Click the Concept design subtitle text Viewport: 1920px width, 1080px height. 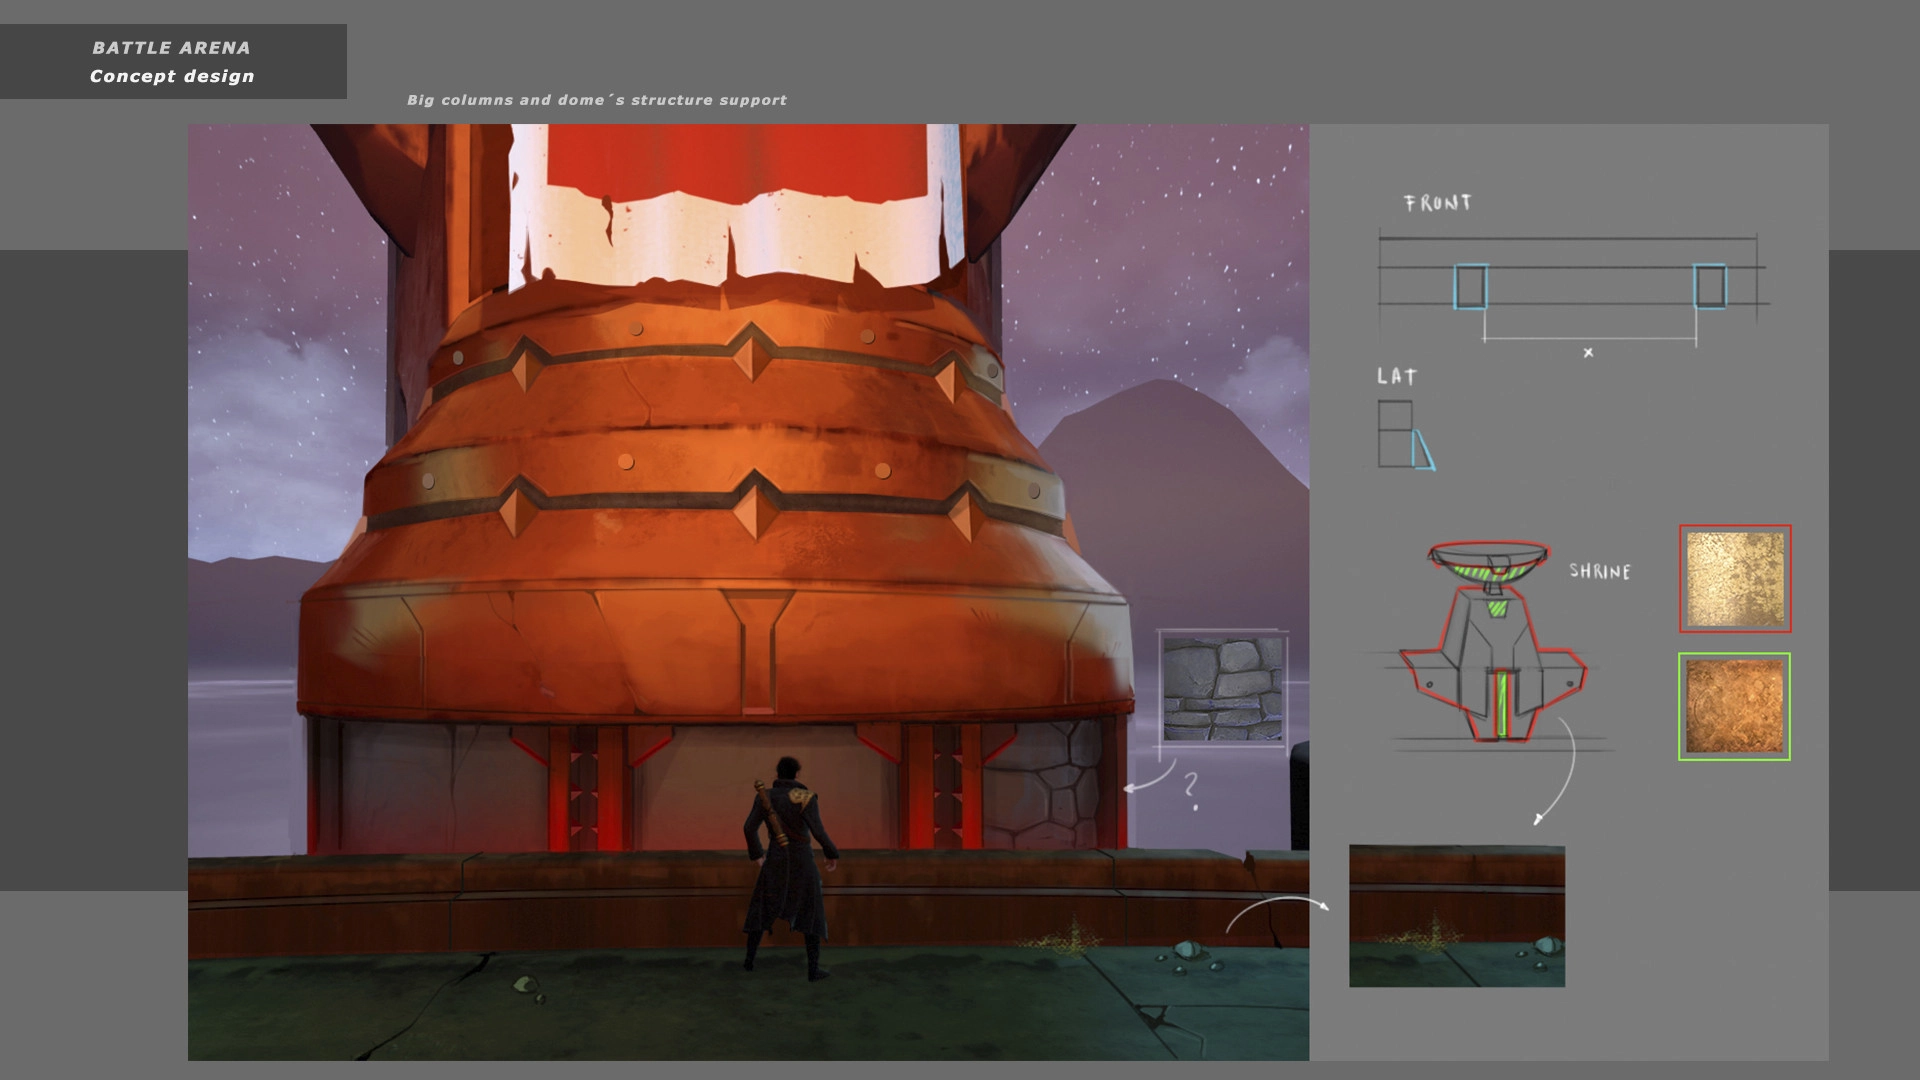click(x=172, y=76)
